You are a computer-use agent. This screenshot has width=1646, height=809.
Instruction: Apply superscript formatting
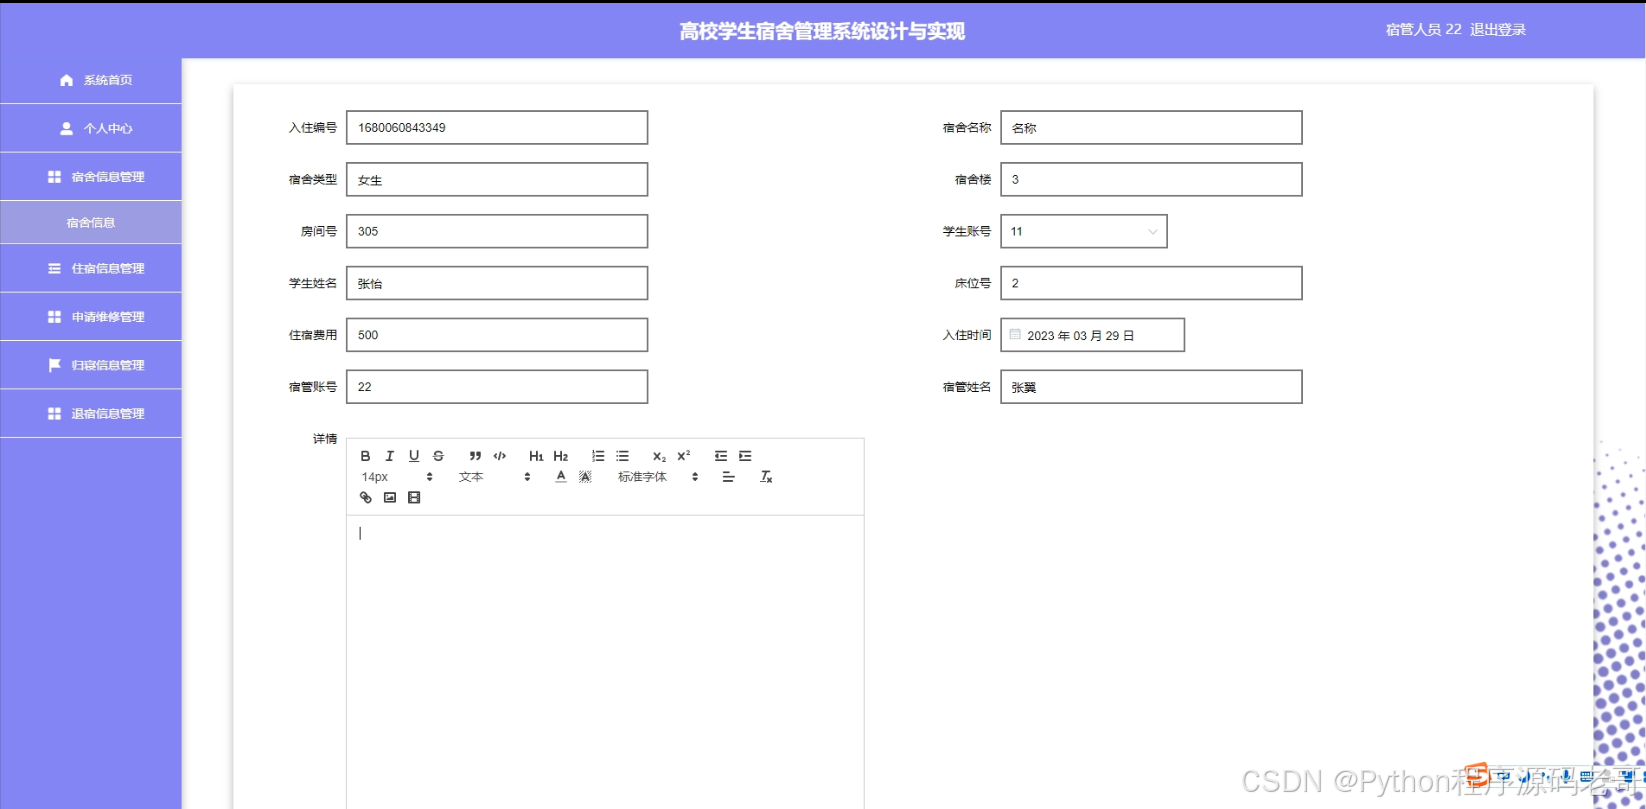click(684, 456)
